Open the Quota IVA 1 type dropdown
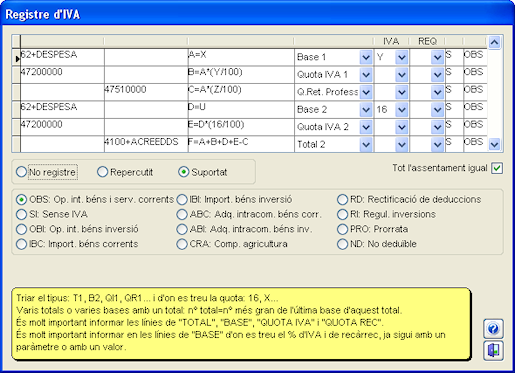This screenshot has width=515, height=373. (366, 75)
